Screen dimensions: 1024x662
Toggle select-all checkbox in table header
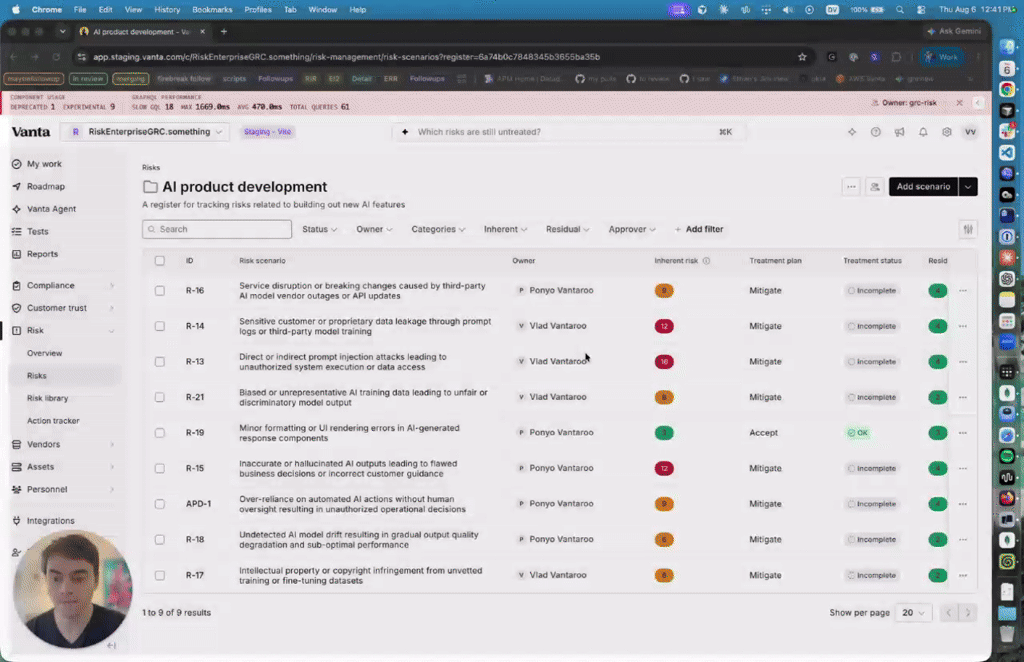coord(159,260)
